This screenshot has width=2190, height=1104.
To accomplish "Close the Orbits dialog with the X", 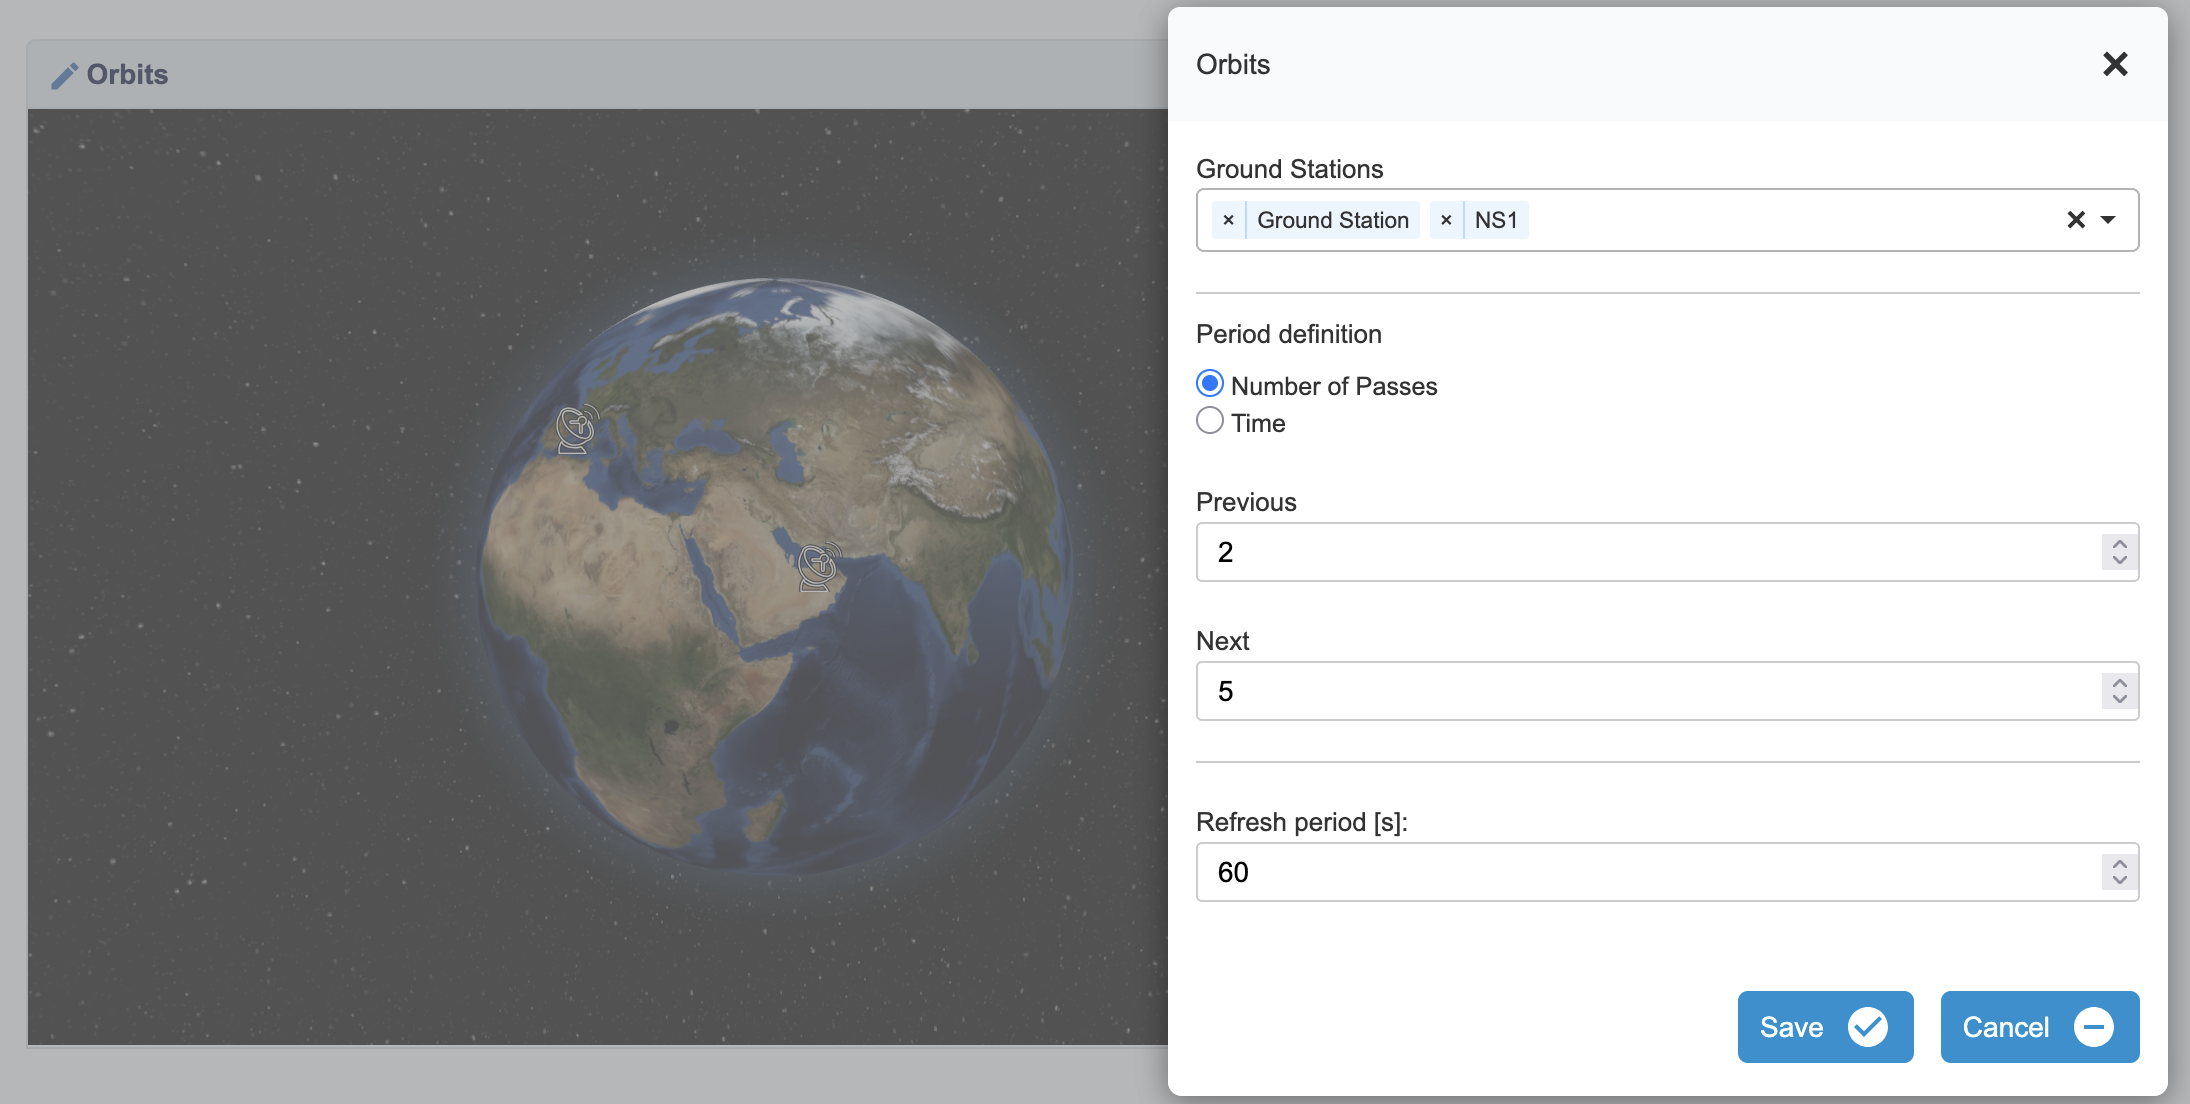I will (2115, 63).
